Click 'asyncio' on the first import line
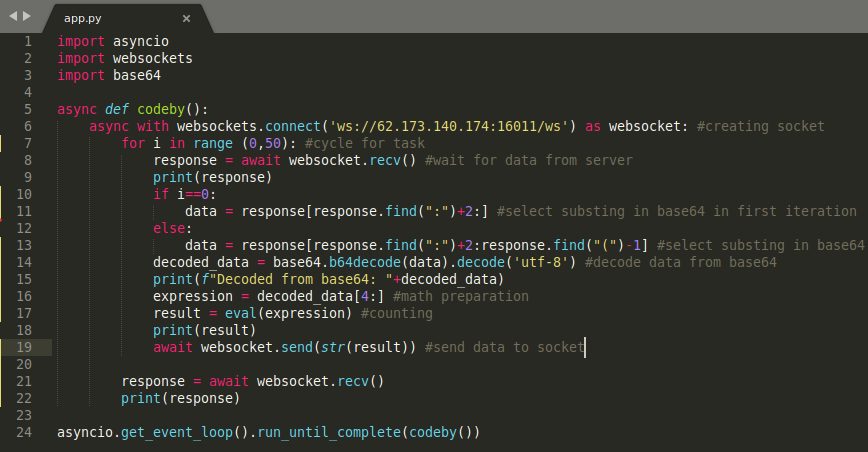 pyautogui.click(x=141, y=41)
